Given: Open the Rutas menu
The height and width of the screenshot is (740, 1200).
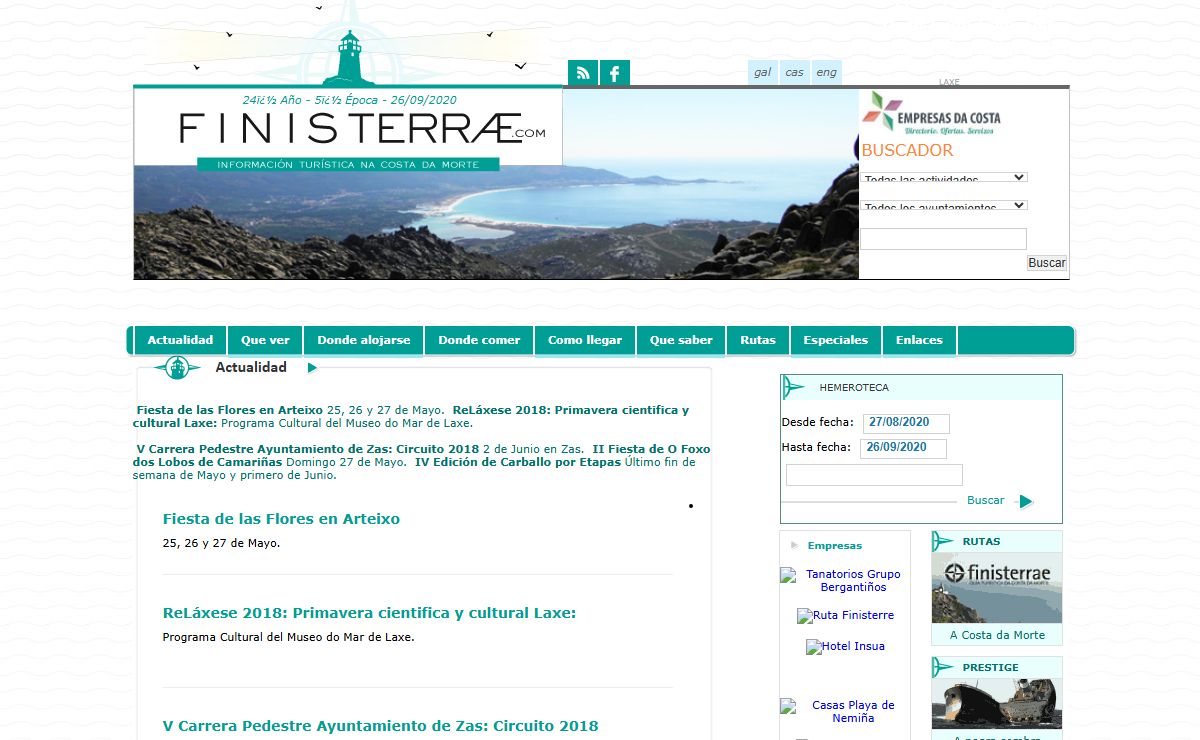Looking at the screenshot, I should pos(758,340).
